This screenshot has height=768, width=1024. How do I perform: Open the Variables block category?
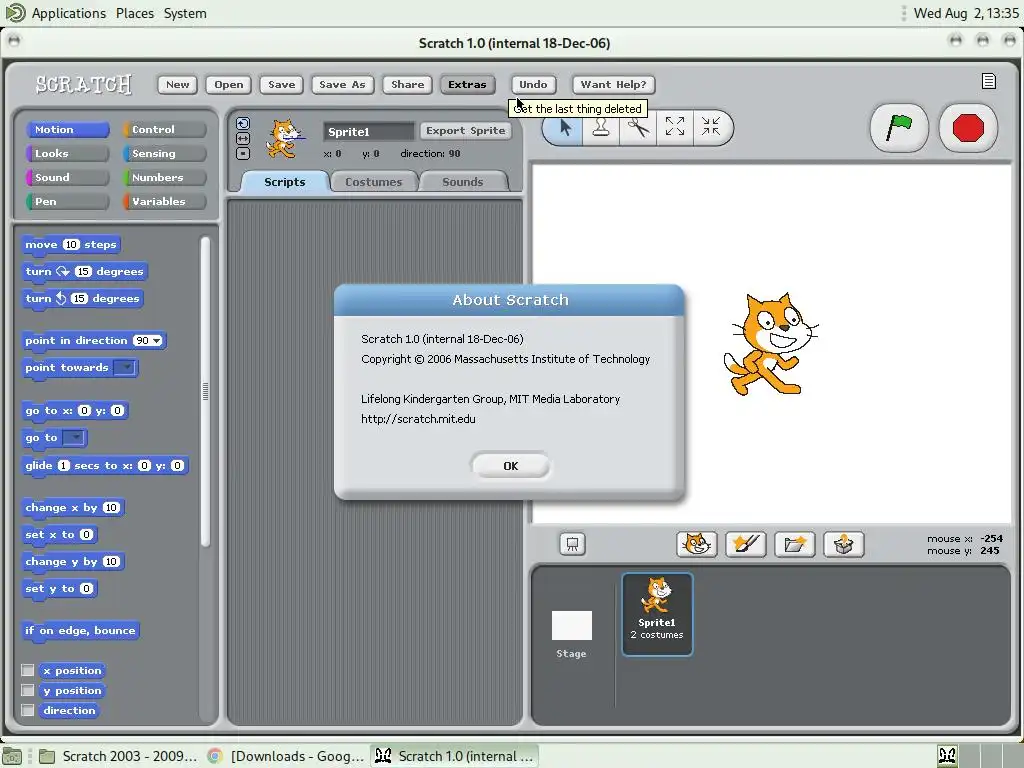pos(165,201)
